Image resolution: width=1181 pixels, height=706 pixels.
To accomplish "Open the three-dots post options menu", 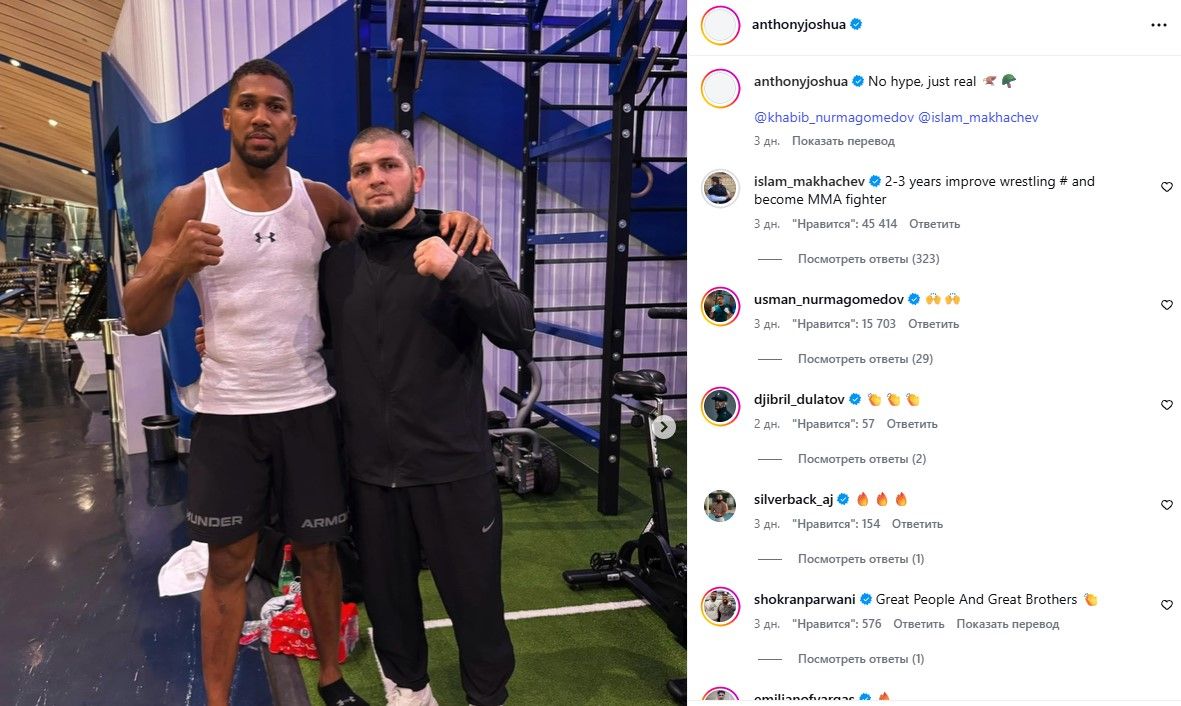I will click(1158, 25).
